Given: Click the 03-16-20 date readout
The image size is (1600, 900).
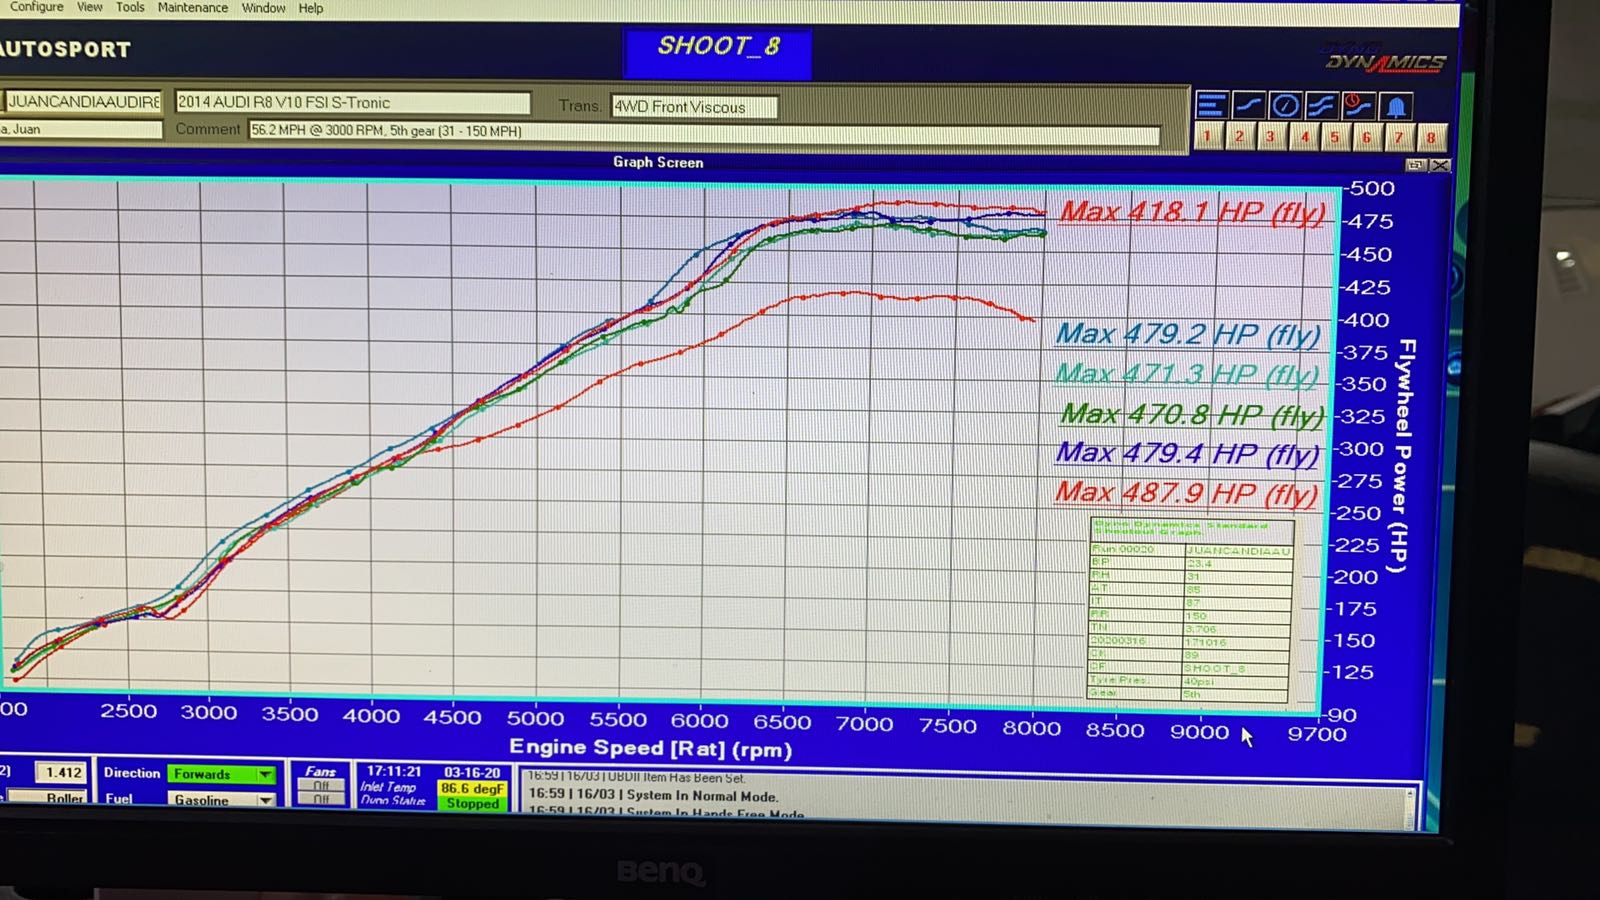Looking at the screenshot, I should (472, 773).
